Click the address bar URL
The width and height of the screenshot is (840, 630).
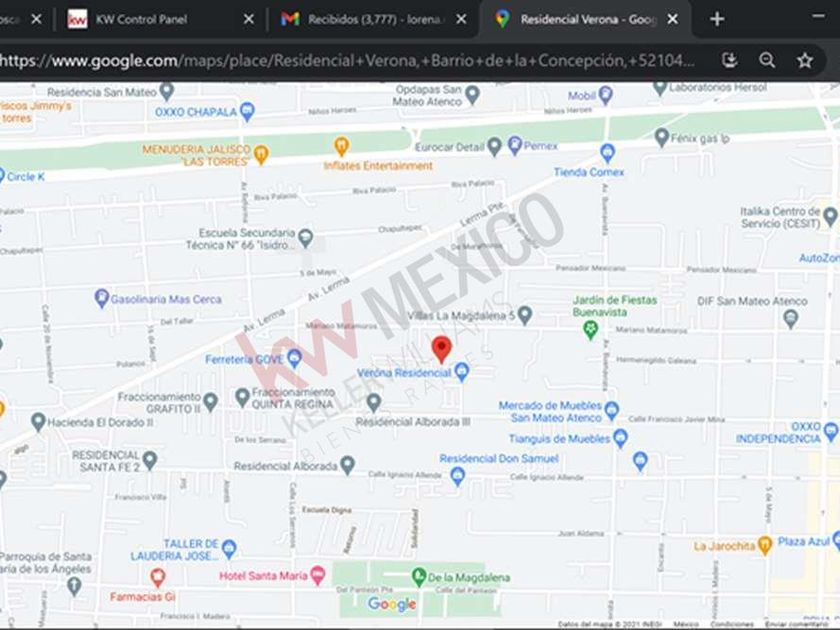tap(348, 61)
